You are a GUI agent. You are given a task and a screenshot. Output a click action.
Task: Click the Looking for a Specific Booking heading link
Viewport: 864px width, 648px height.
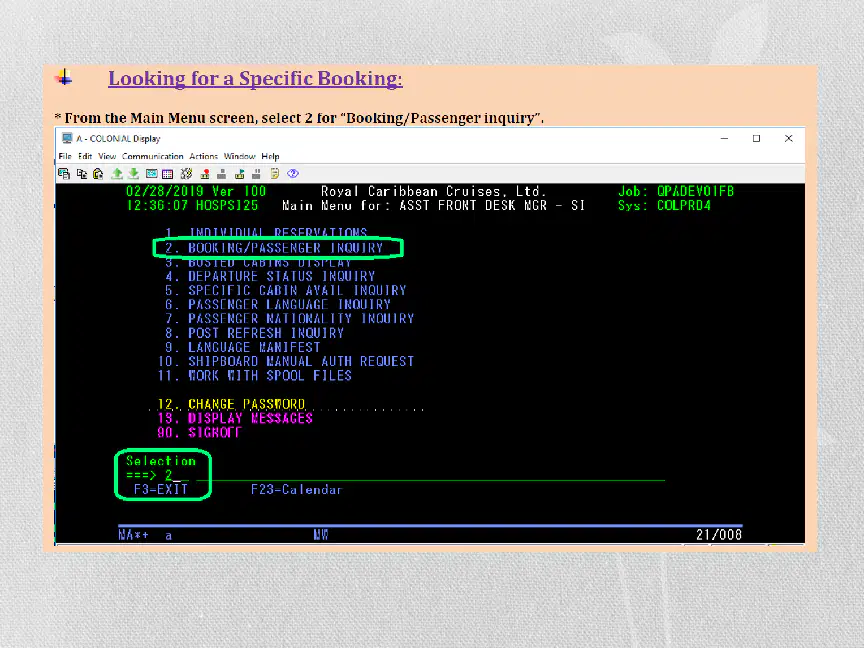tap(255, 79)
